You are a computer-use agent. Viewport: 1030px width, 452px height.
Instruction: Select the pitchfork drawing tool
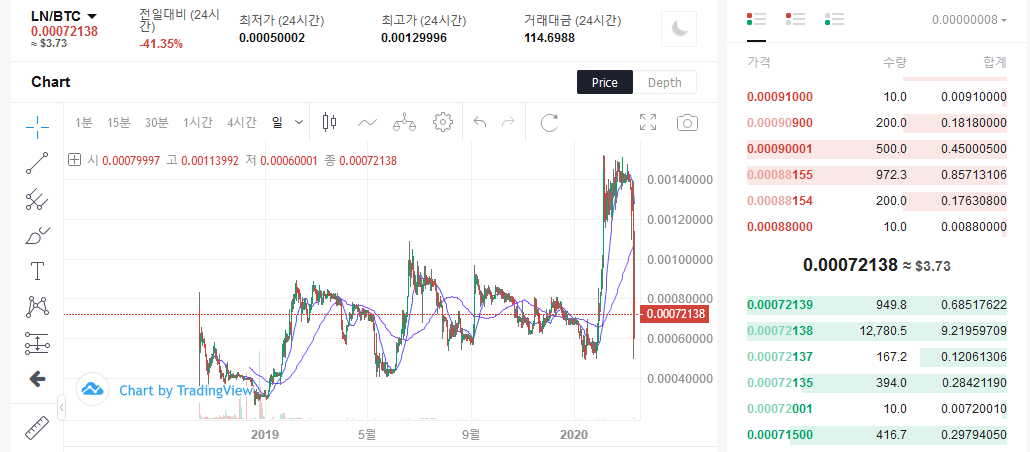click(x=37, y=199)
